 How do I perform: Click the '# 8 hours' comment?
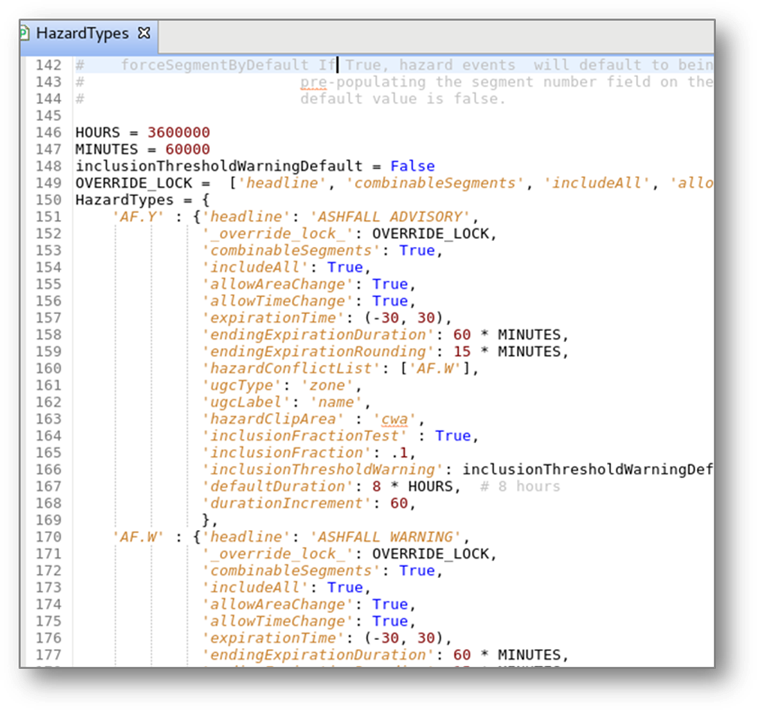click(x=520, y=487)
